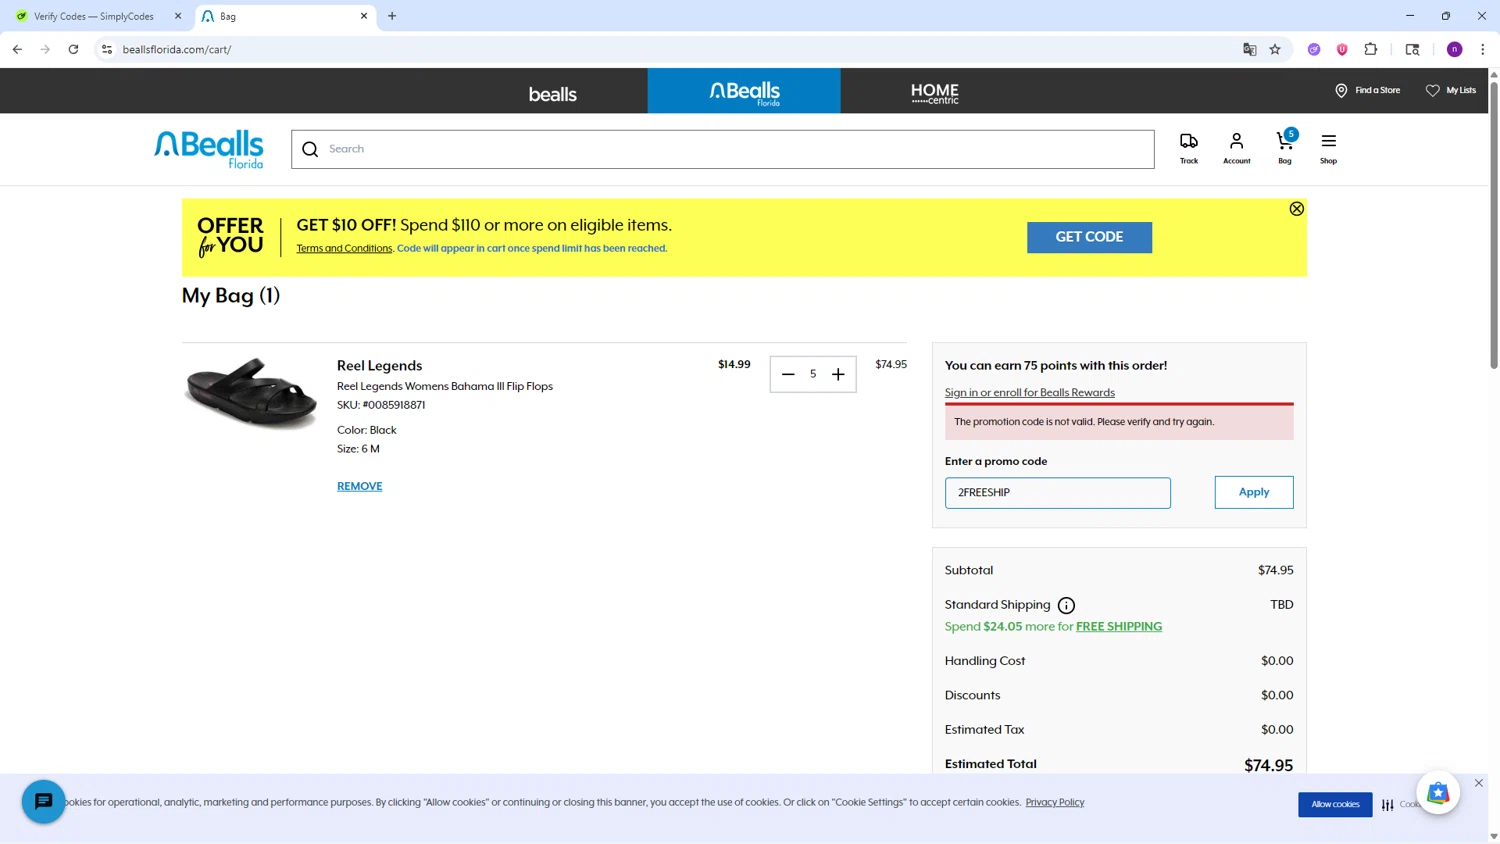Open Chrome profile avatar
This screenshot has height=844, width=1500.
[x=1454, y=49]
